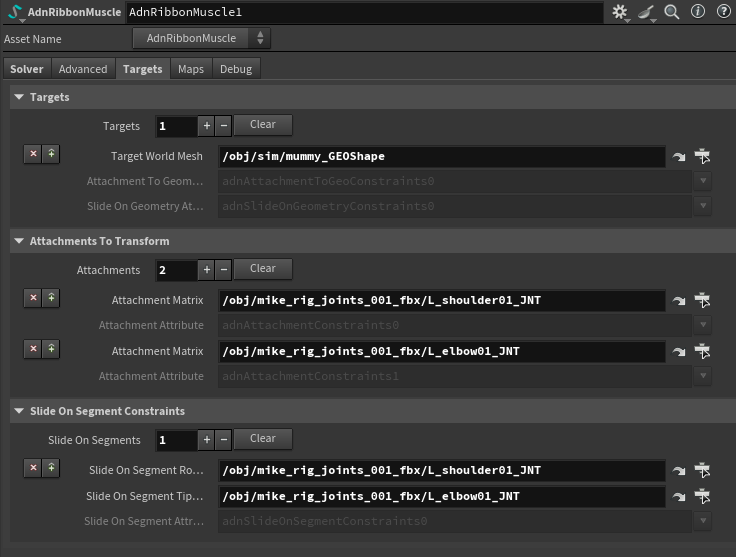Add a new attachment with plus
This screenshot has width=736, height=557.
click(207, 270)
